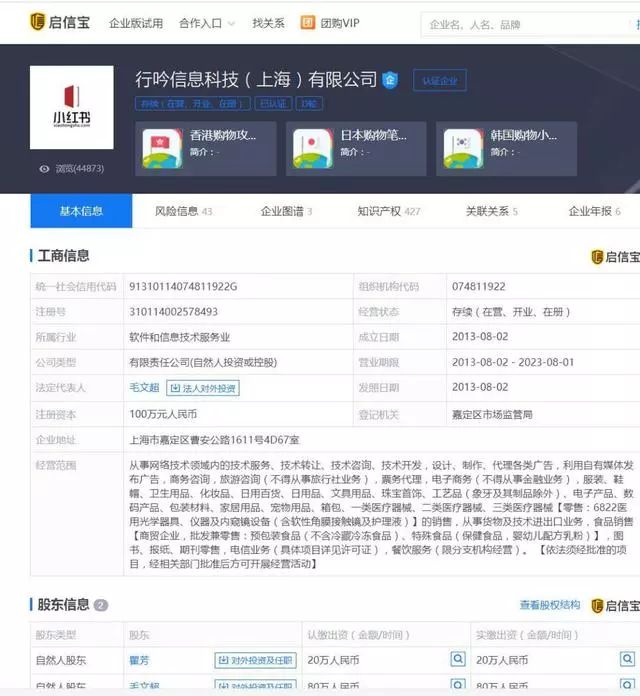The height and width of the screenshot is (696, 640).
Task: Click magnifier icon beside 实缴出资 20万人民币
Action: pos(627,659)
